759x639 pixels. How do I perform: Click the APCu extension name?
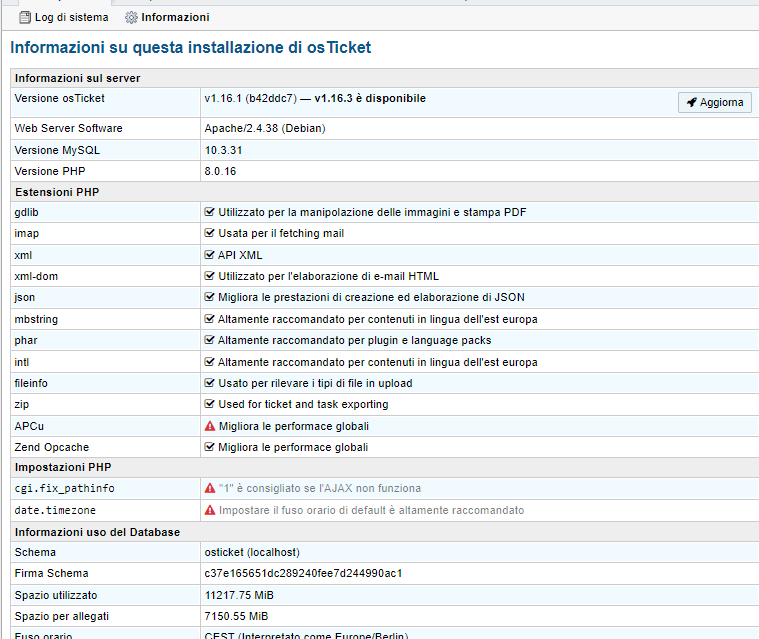pyautogui.click(x=29, y=426)
